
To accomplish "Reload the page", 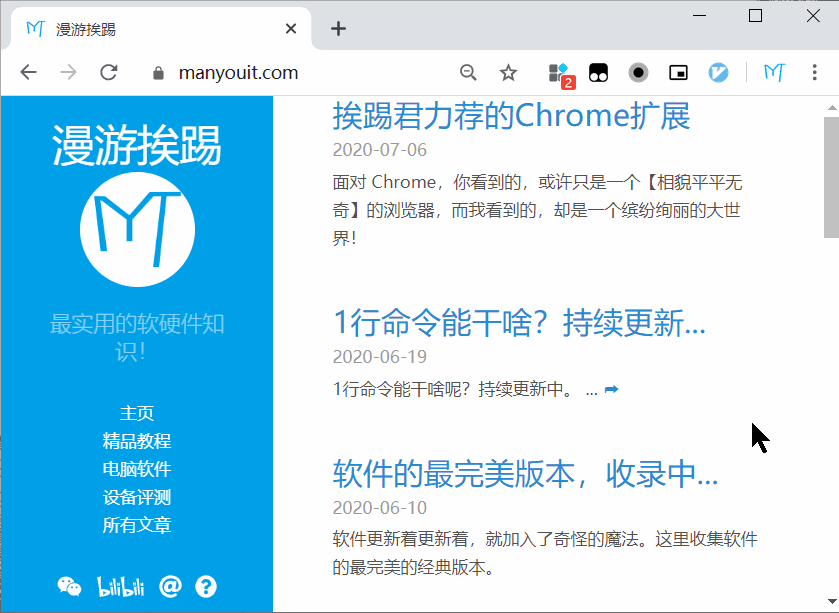I will point(108,72).
